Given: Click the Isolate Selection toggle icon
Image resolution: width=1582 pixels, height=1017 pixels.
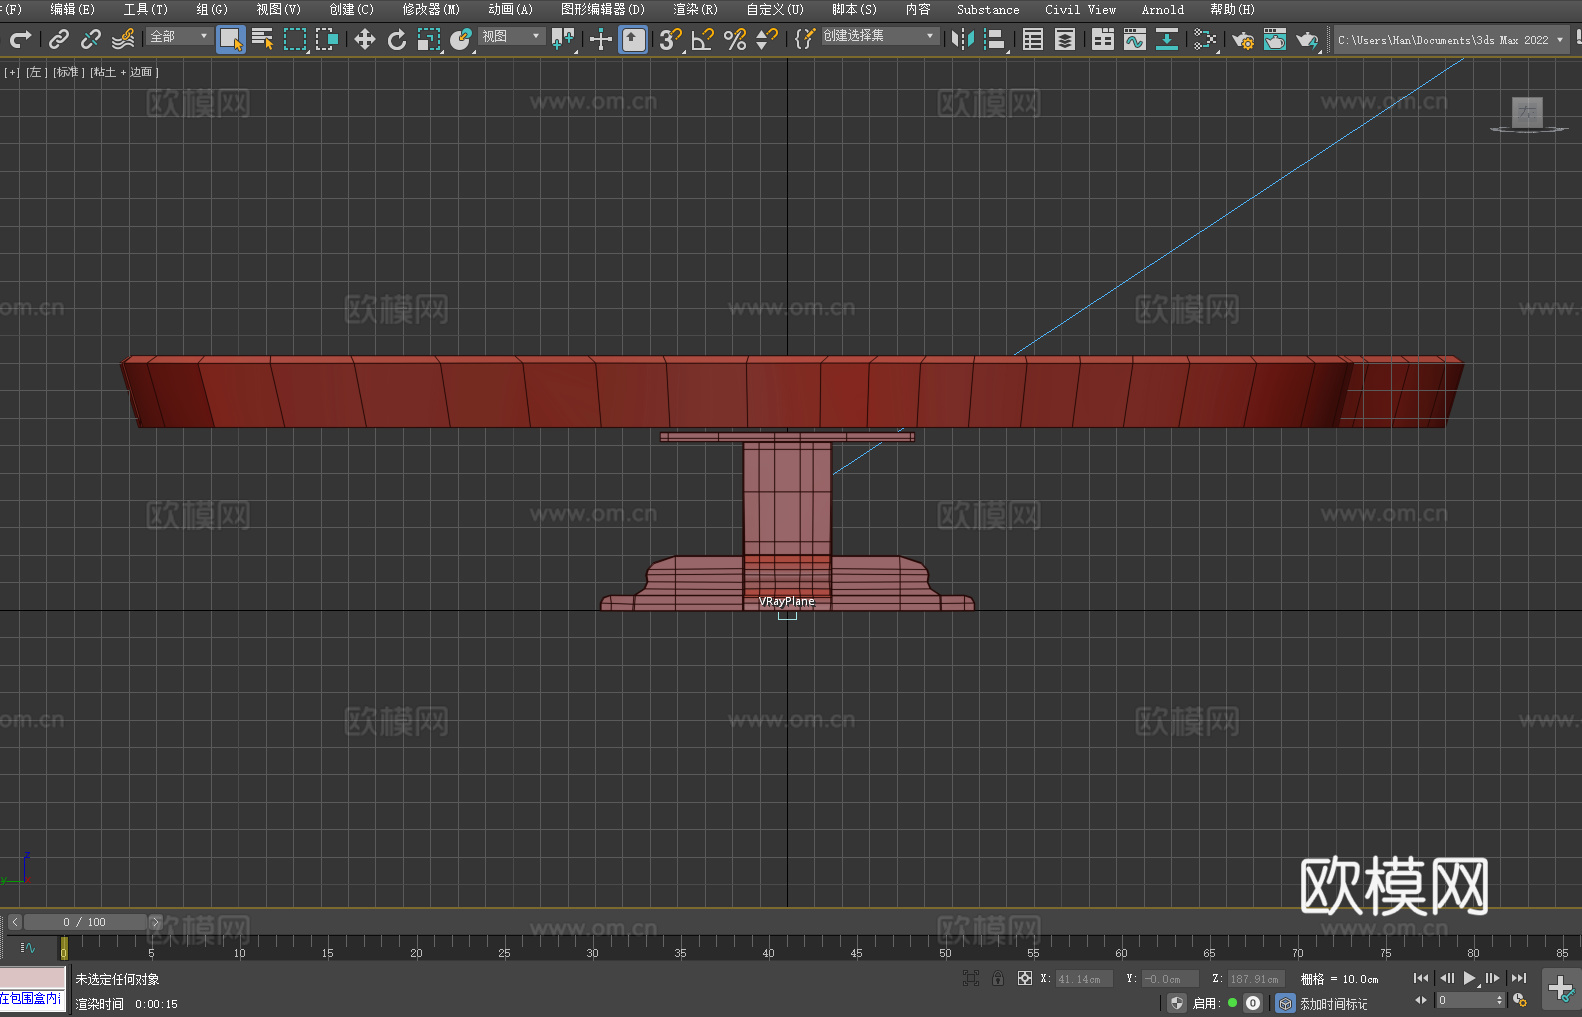Looking at the screenshot, I should 971,978.
